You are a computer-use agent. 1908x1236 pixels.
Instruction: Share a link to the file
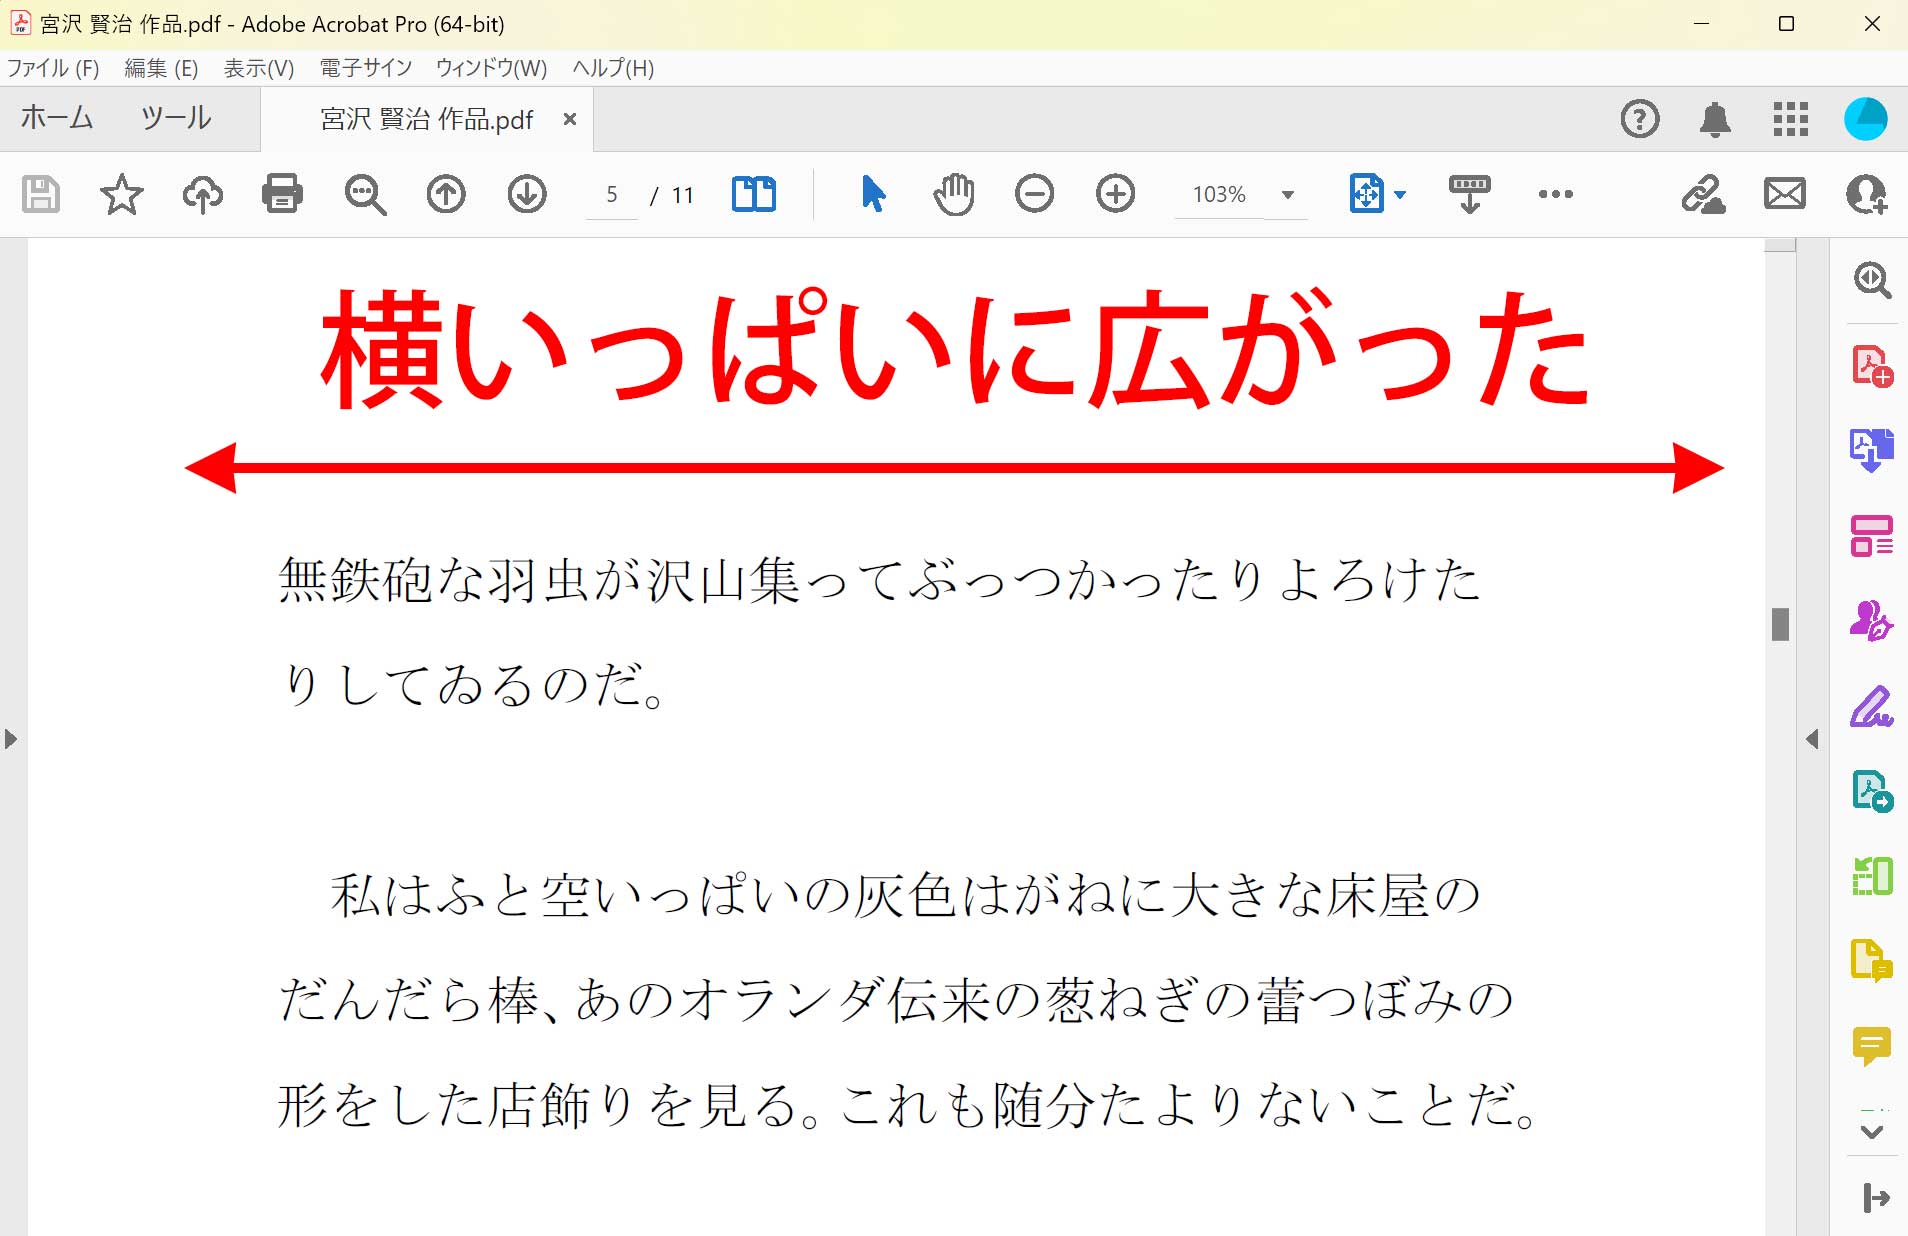coord(1703,194)
